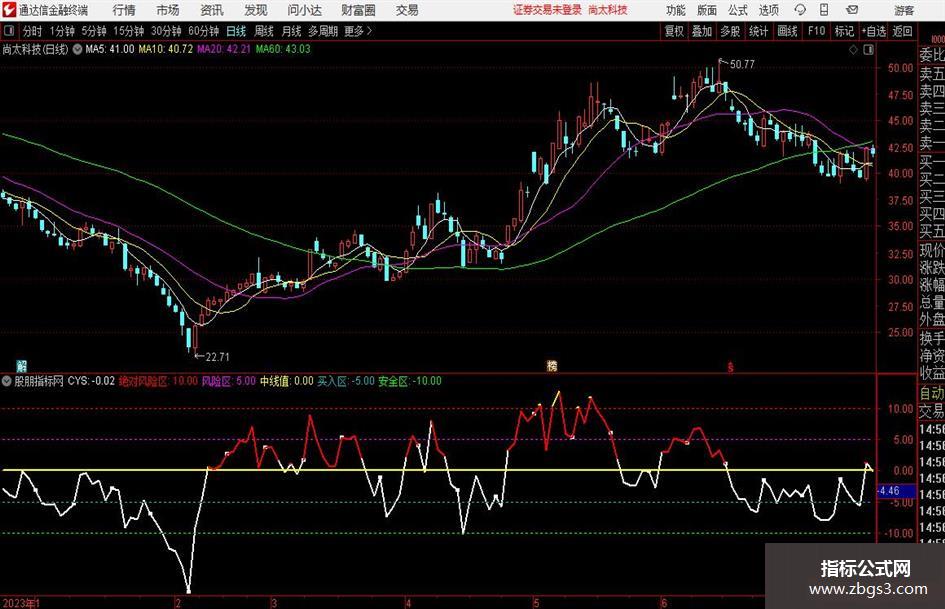
Task: Click the 解 marker icon below chart
Action: [21, 366]
